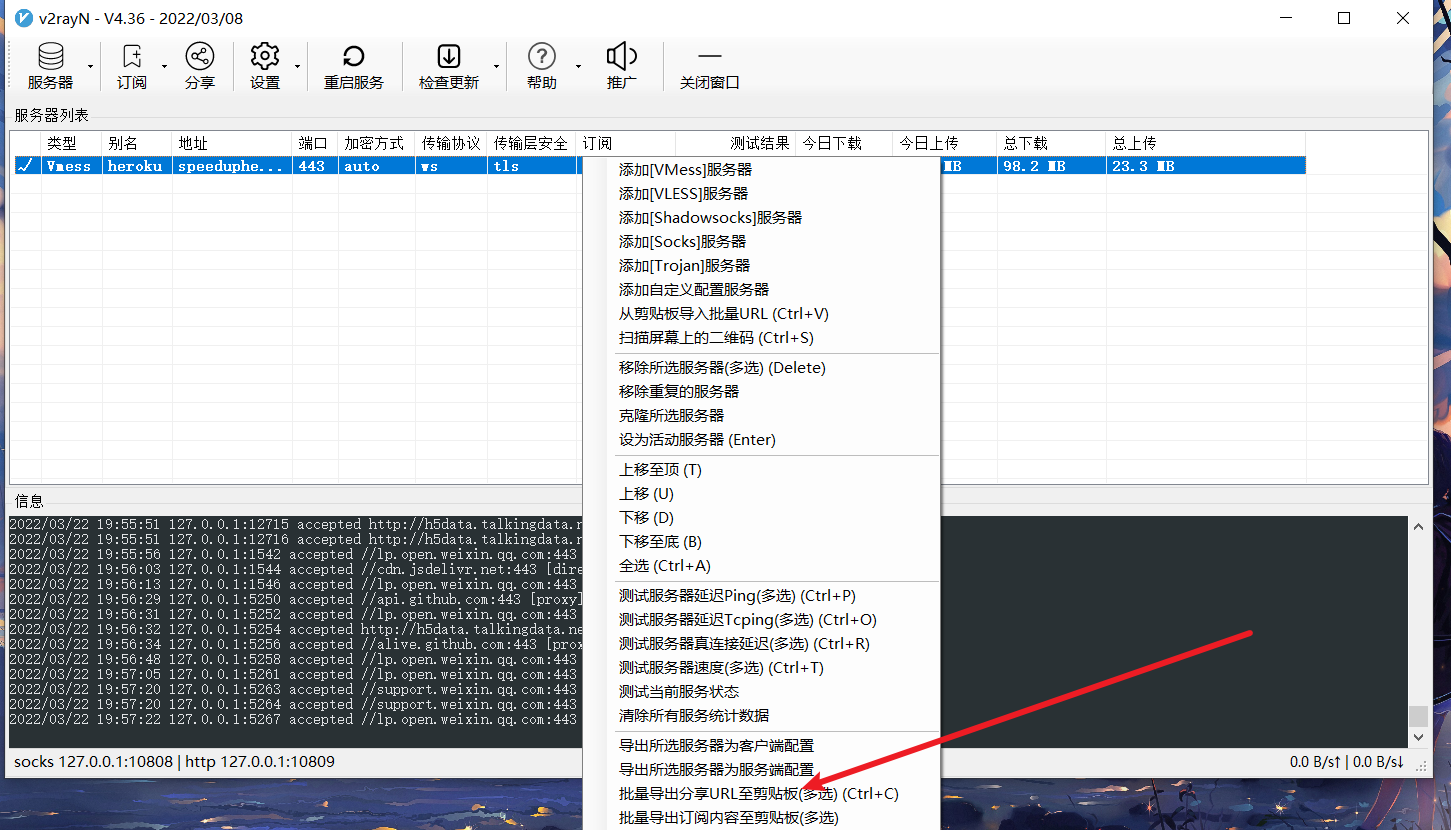Expand the 订阅 dropdown arrow
The width and height of the screenshot is (1451, 830).
tap(165, 67)
